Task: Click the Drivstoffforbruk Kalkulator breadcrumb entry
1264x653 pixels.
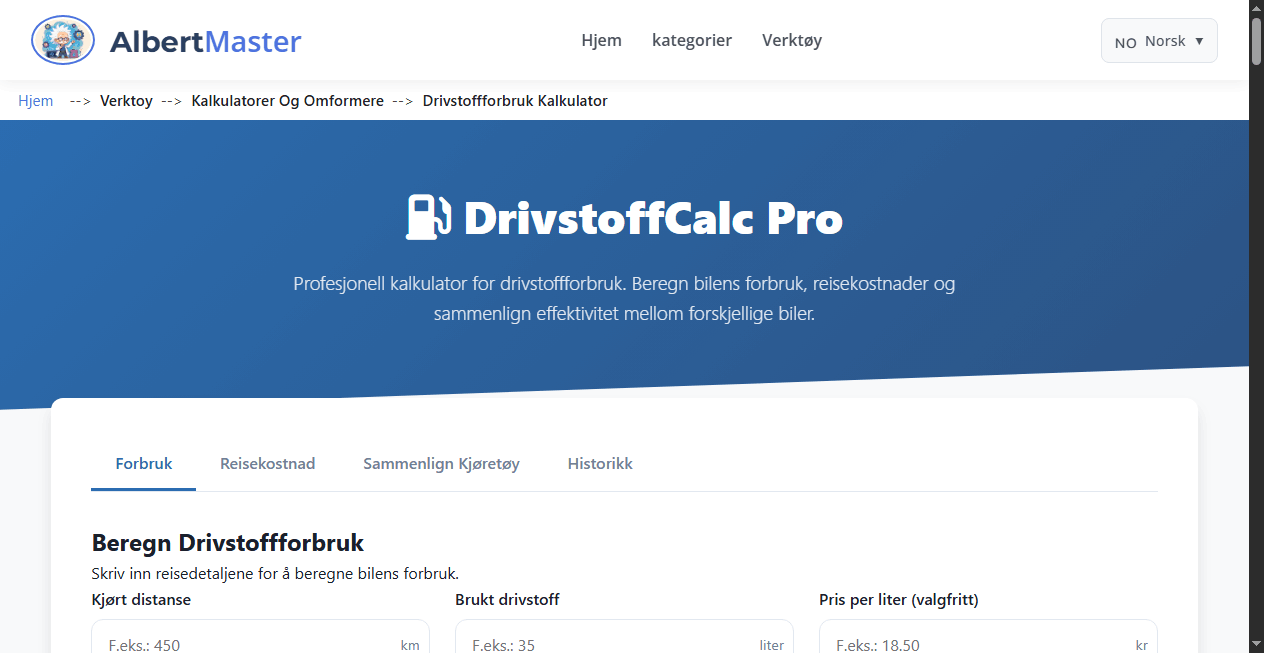Action: pyautogui.click(x=515, y=100)
